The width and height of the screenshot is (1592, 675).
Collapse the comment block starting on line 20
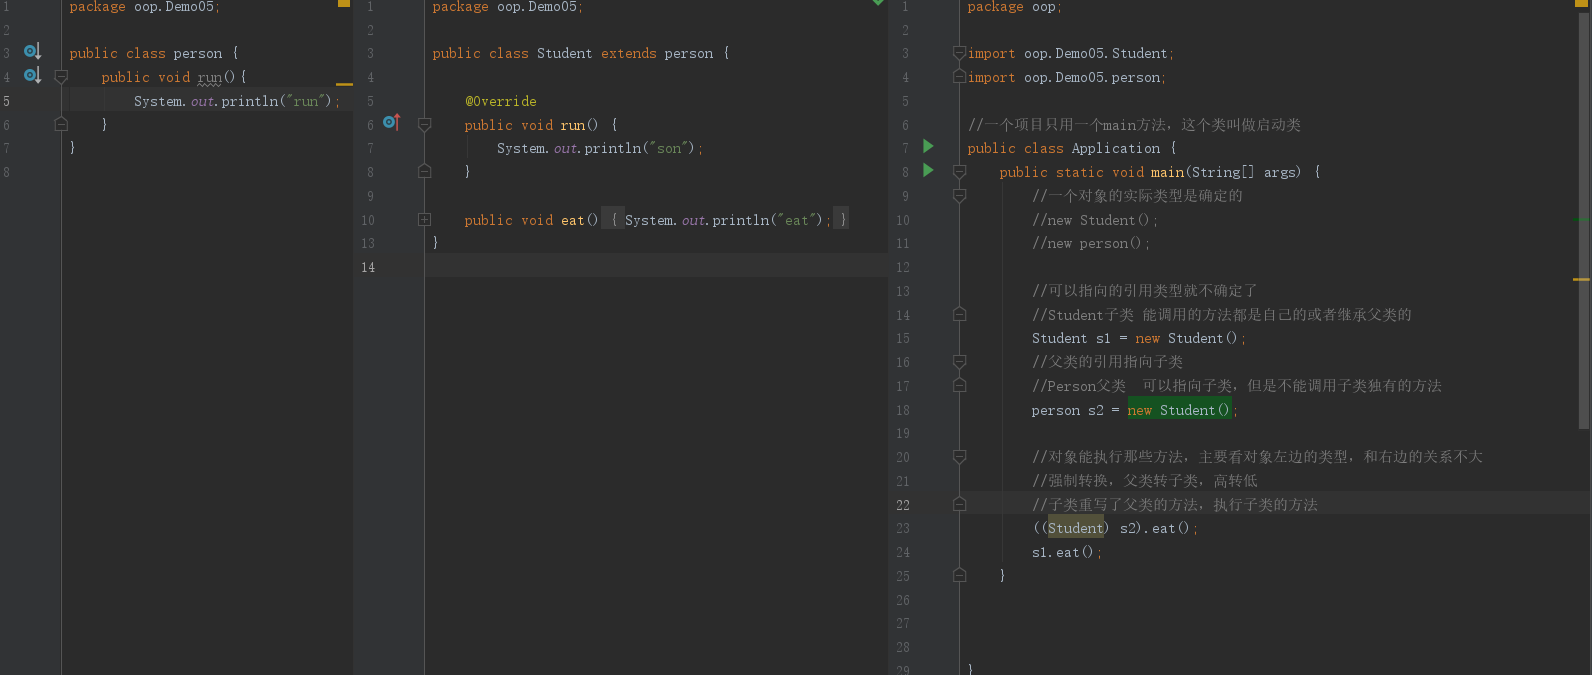[959, 456]
